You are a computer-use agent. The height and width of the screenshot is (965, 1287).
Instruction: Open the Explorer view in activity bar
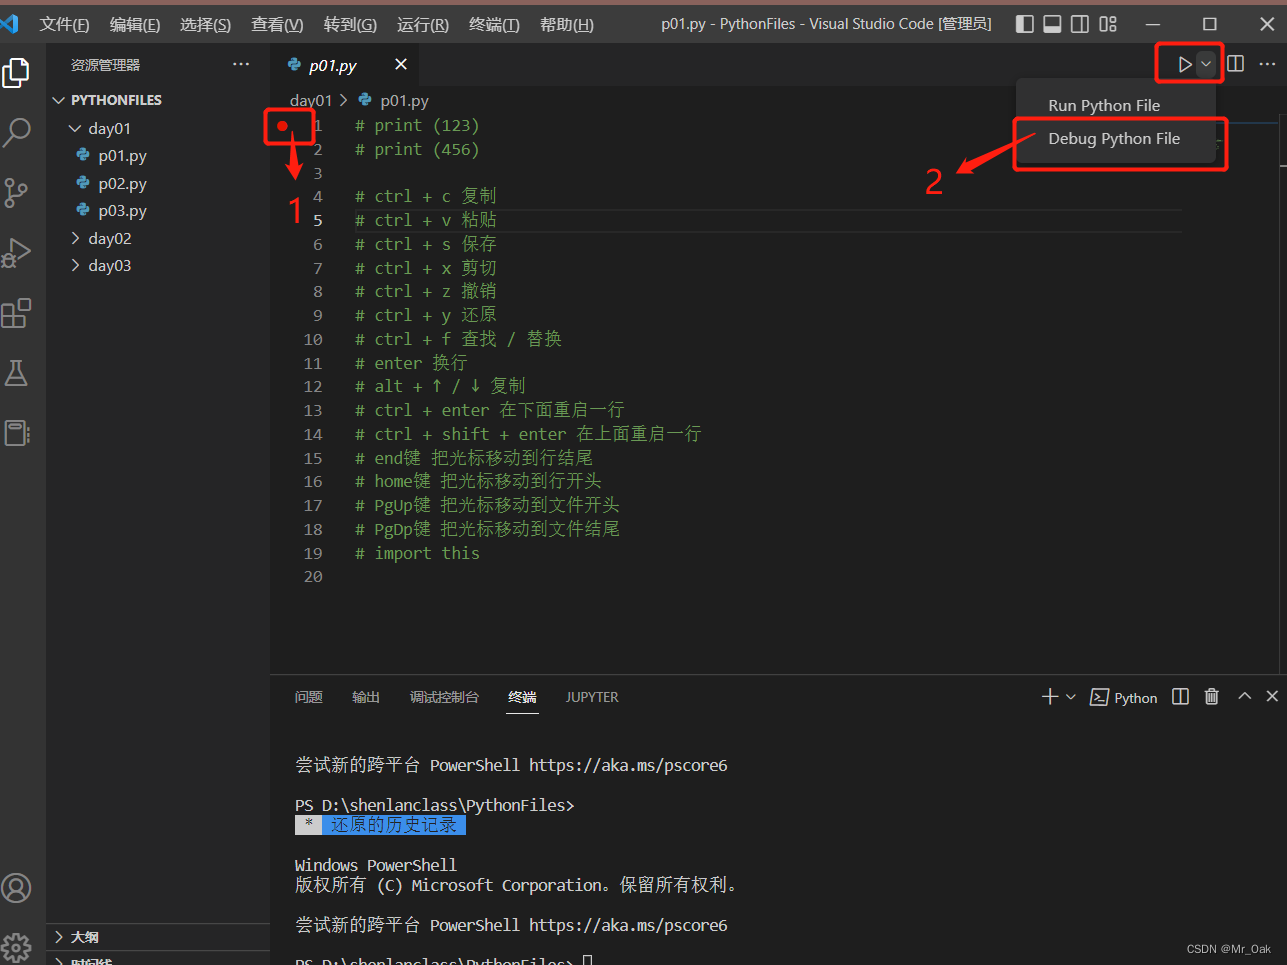tap(17, 72)
